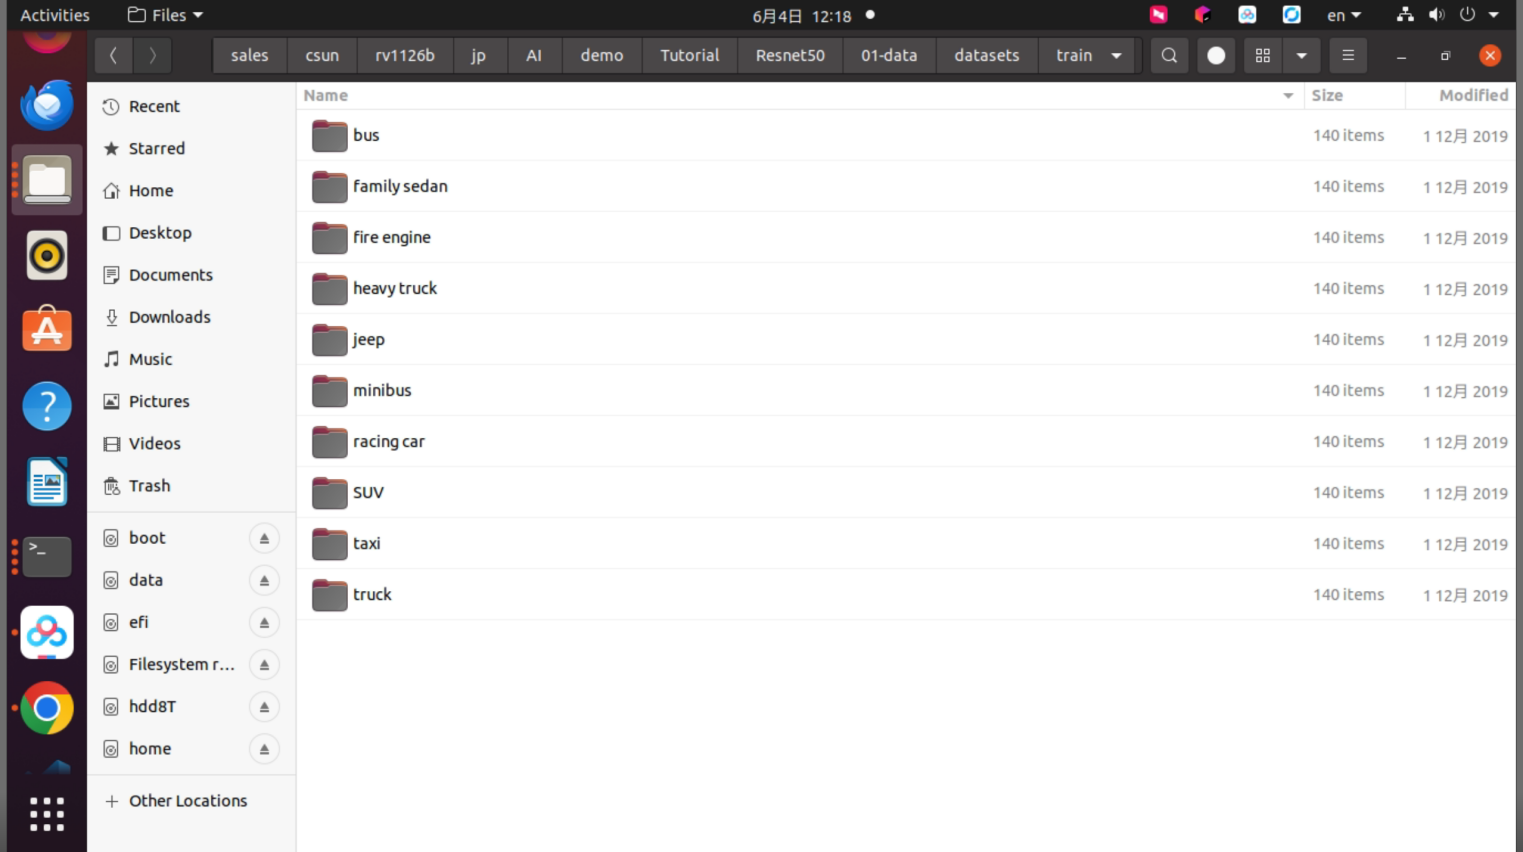The width and height of the screenshot is (1523, 852).
Task: Sort by the Modified column header
Action: 1461,96
